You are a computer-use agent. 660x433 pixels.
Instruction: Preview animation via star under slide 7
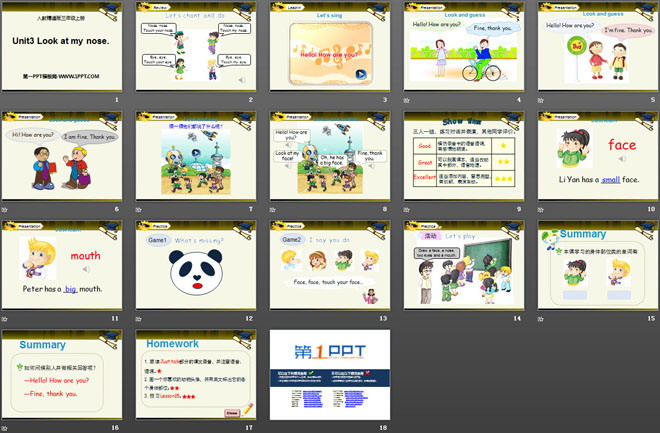point(138,210)
